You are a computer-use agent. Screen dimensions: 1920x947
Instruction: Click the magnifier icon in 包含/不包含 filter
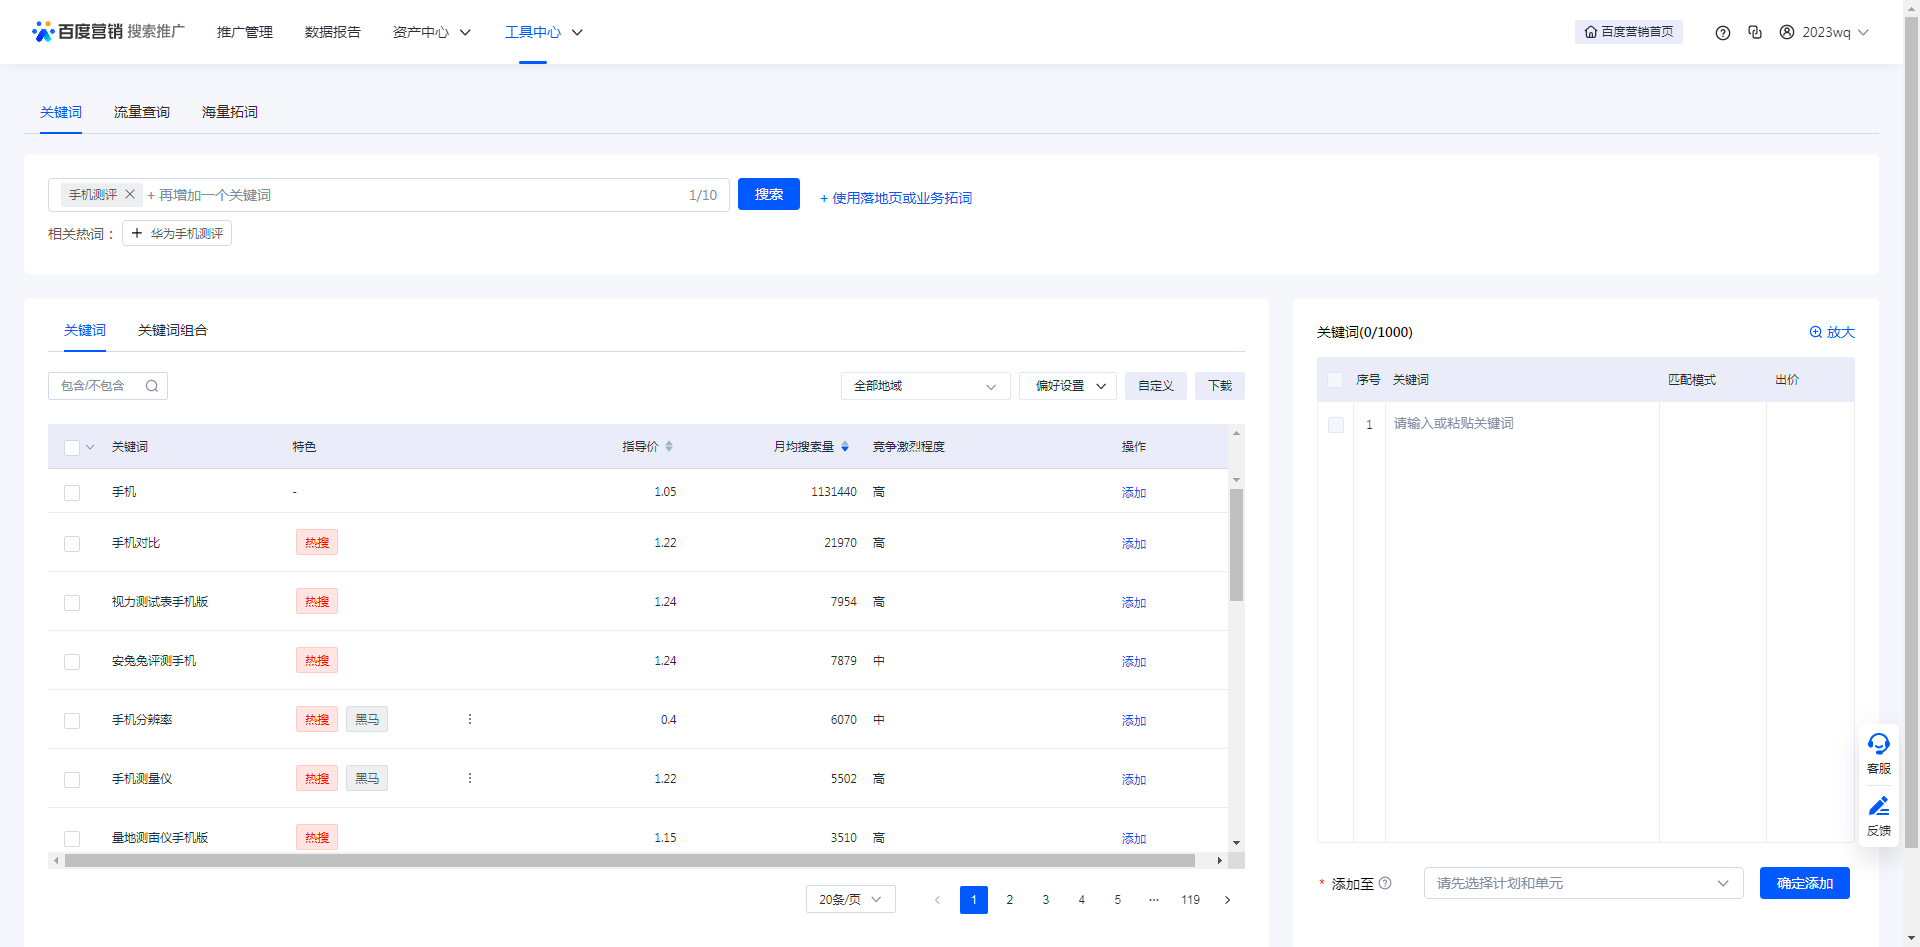pyautogui.click(x=151, y=385)
